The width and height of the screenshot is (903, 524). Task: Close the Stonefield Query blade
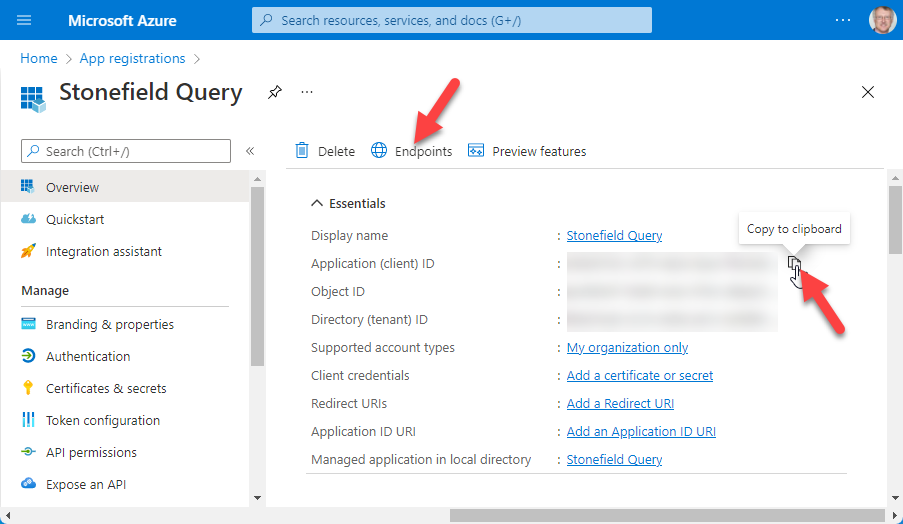tap(868, 92)
